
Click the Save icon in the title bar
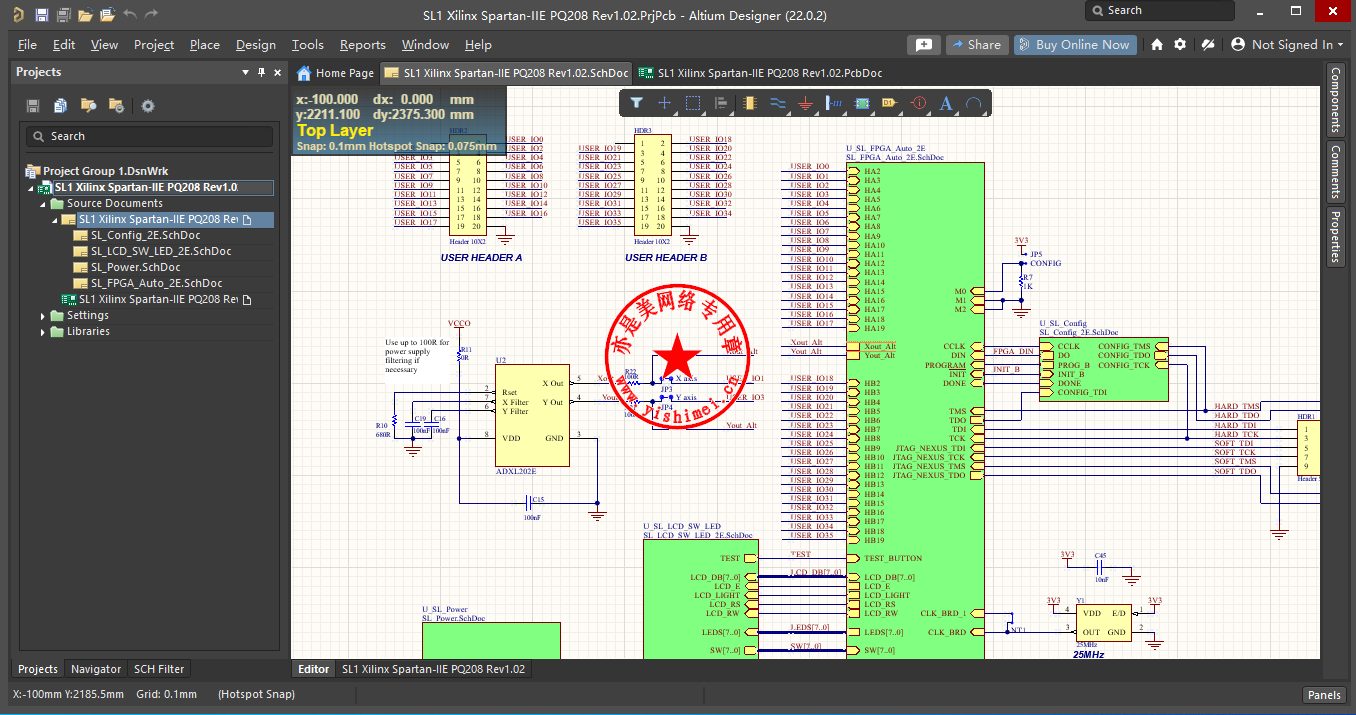click(x=41, y=15)
